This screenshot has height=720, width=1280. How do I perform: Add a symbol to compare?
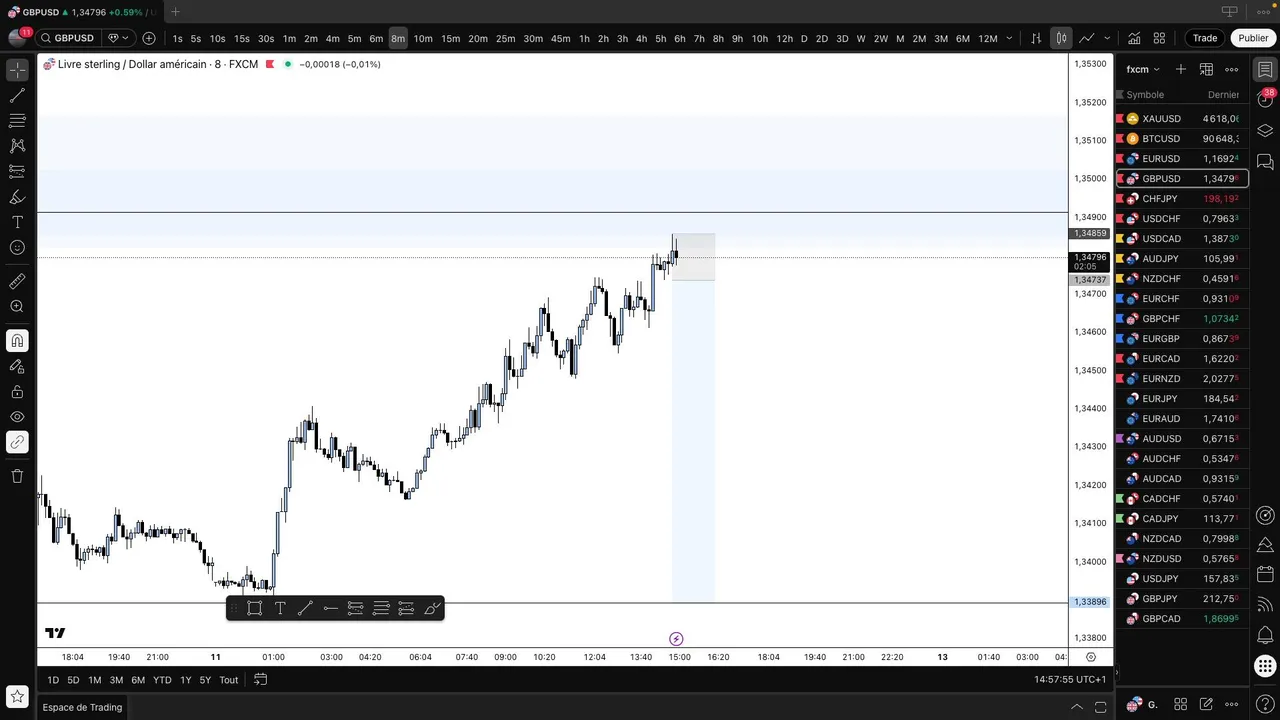149,38
